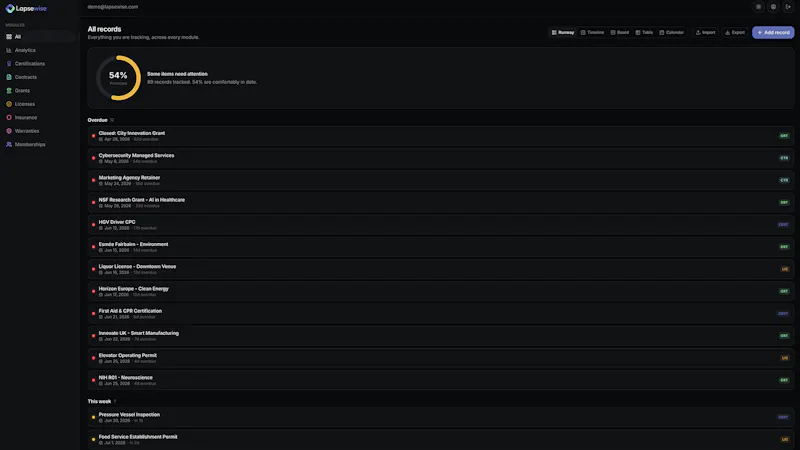Open NIH R01 - Neuroscience record
The image size is (800, 450).
[440, 380]
